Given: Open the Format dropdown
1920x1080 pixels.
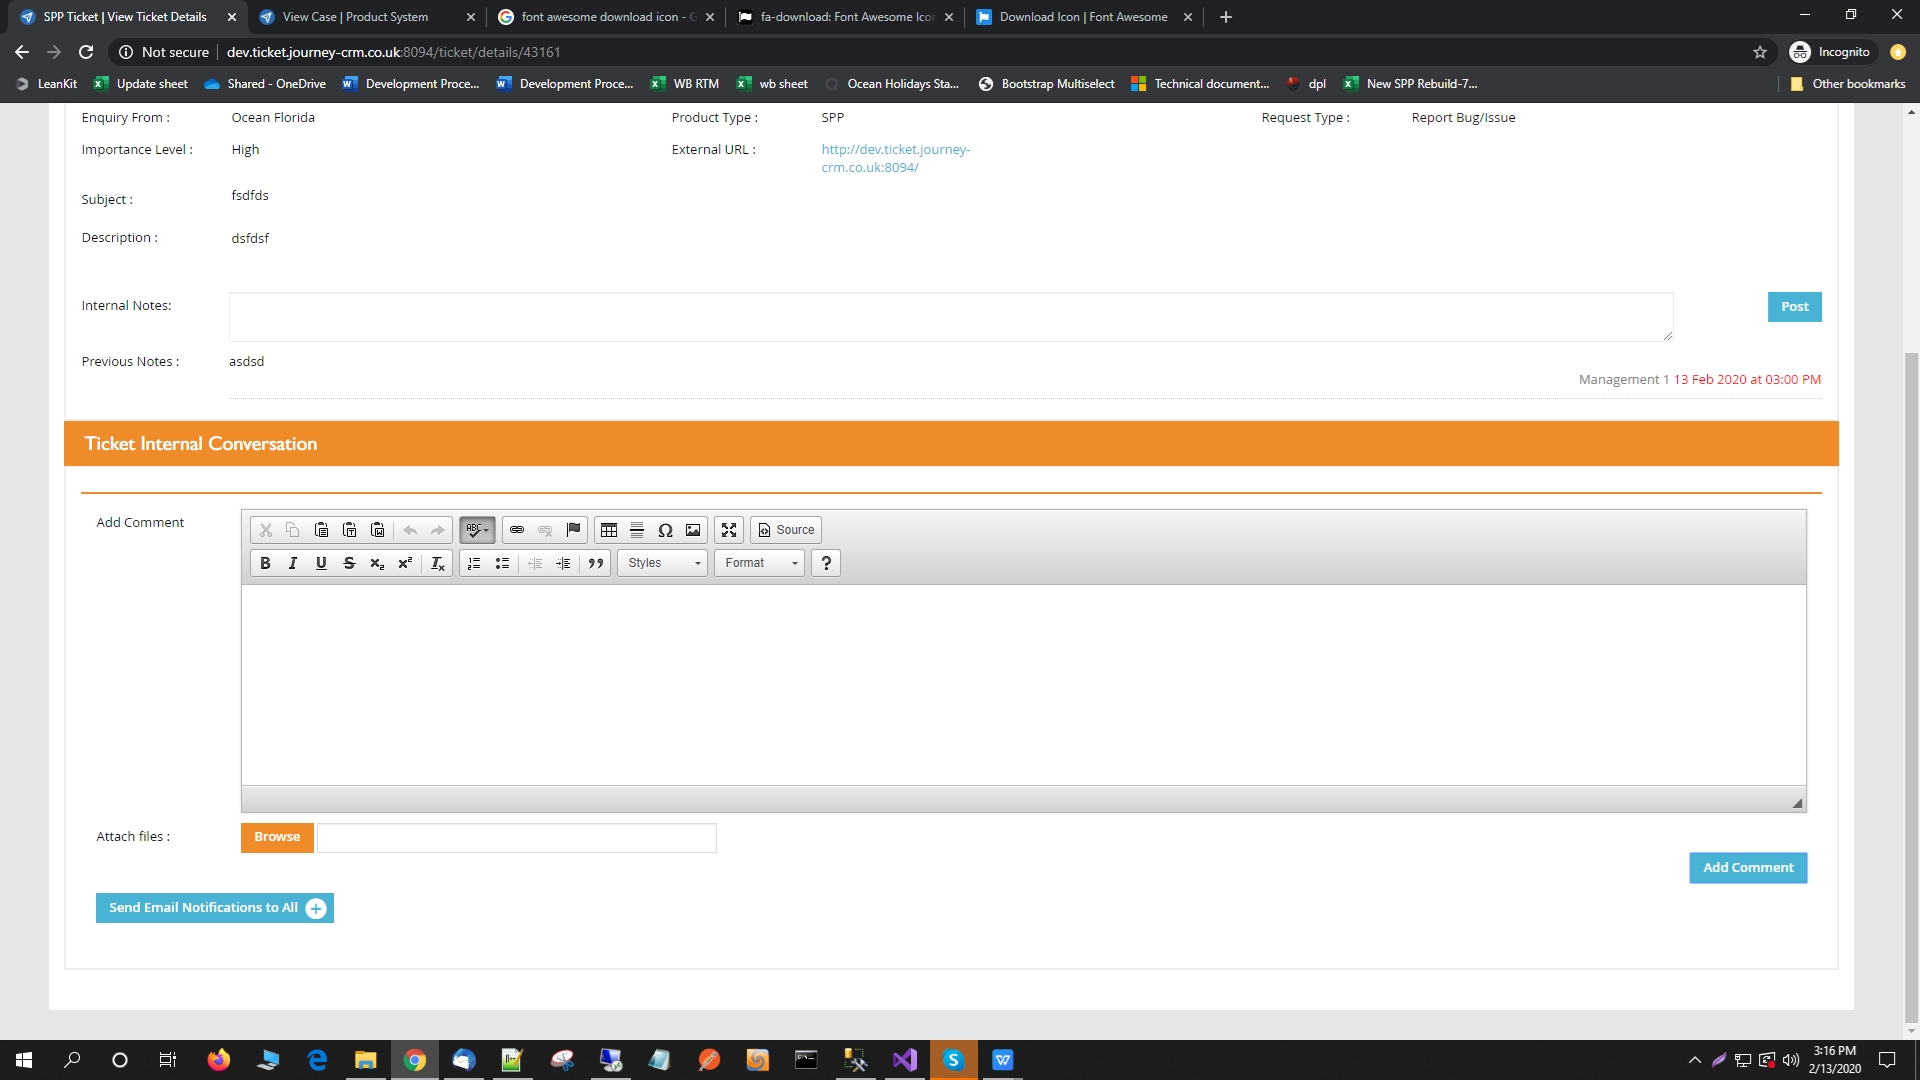Looking at the screenshot, I should pos(760,563).
